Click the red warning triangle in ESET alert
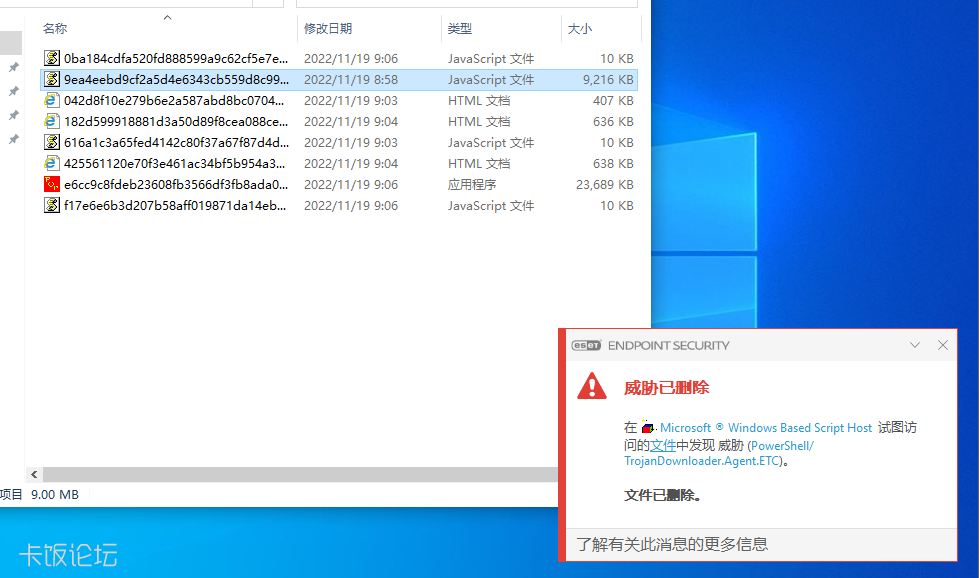This screenshot has height=578, width=979. 592,387
